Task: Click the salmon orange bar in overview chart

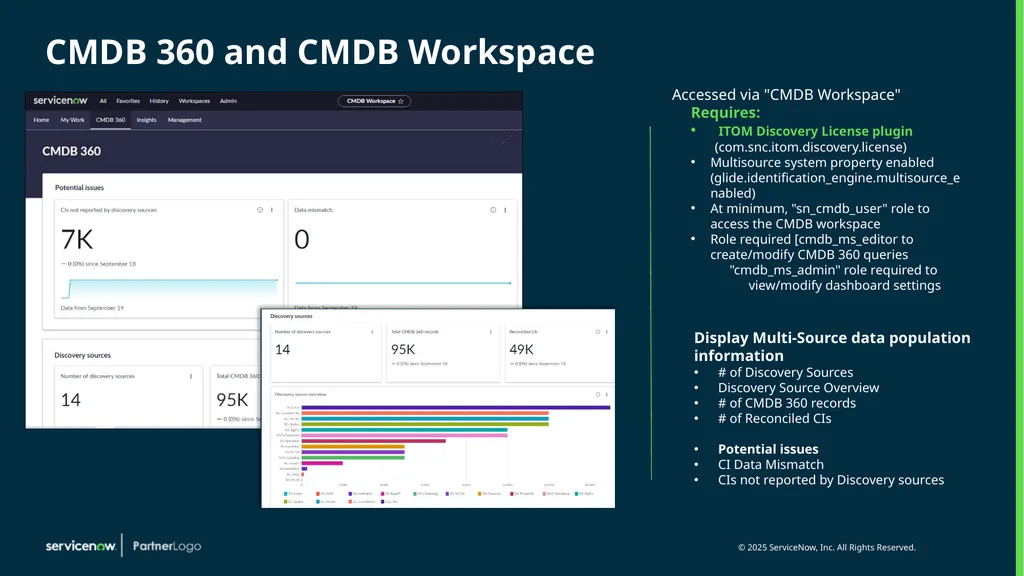Action: point(425,413)
